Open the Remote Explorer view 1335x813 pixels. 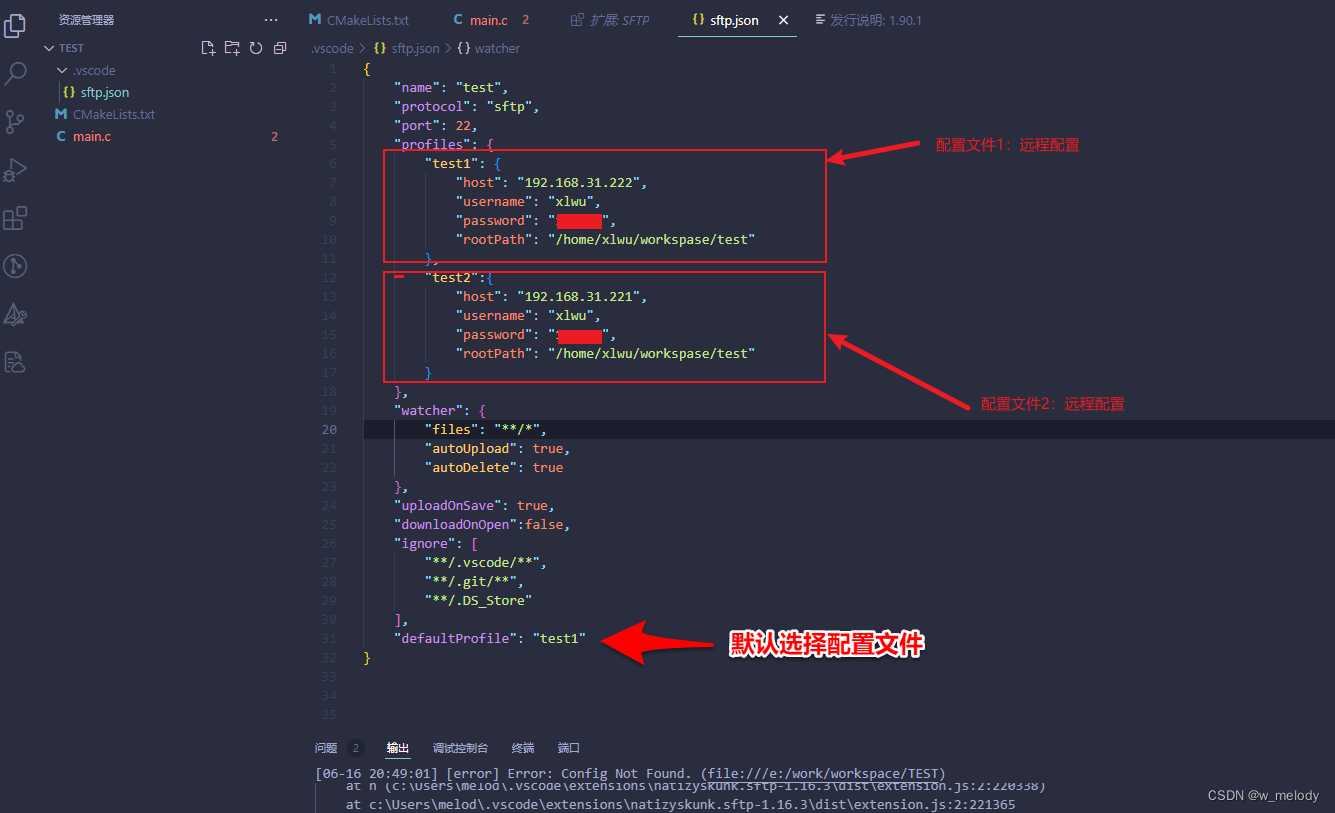pyautogui.click(x=15, y=266)
